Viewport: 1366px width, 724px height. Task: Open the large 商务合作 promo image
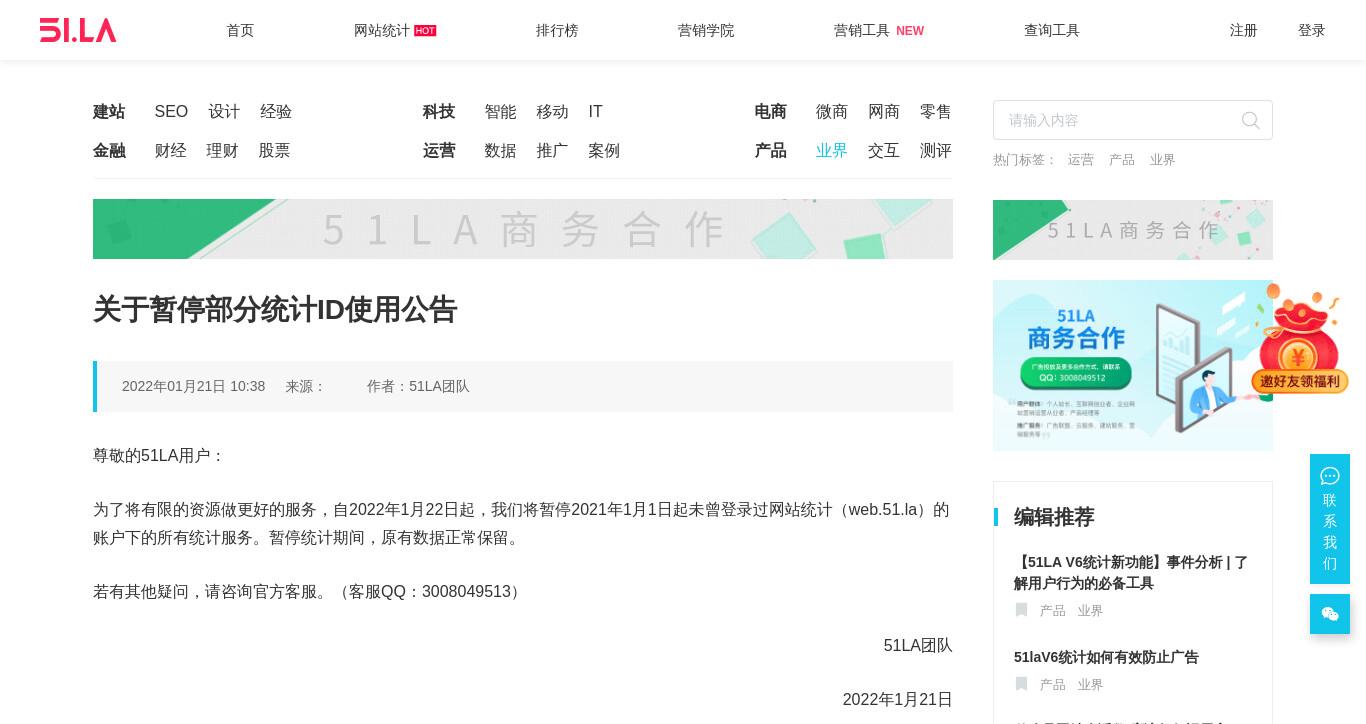pyautogui.click(x=1133, y=365)
